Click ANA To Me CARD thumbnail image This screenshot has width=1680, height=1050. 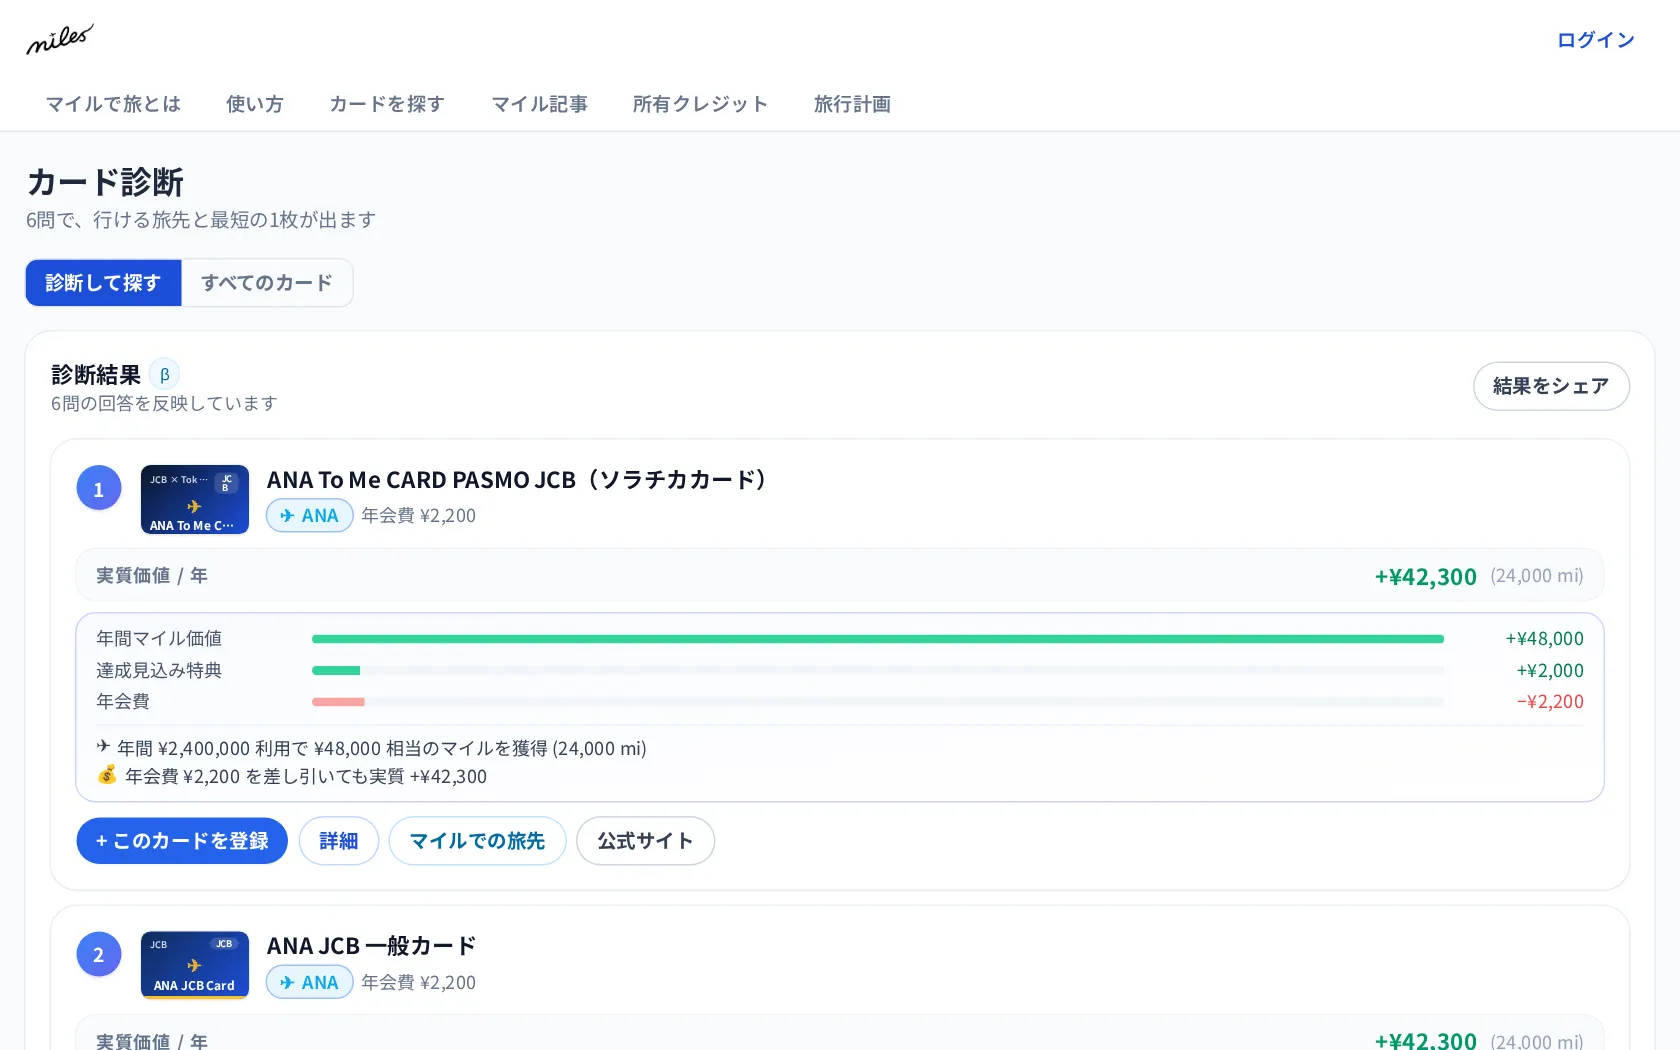(x=195, y=499)
